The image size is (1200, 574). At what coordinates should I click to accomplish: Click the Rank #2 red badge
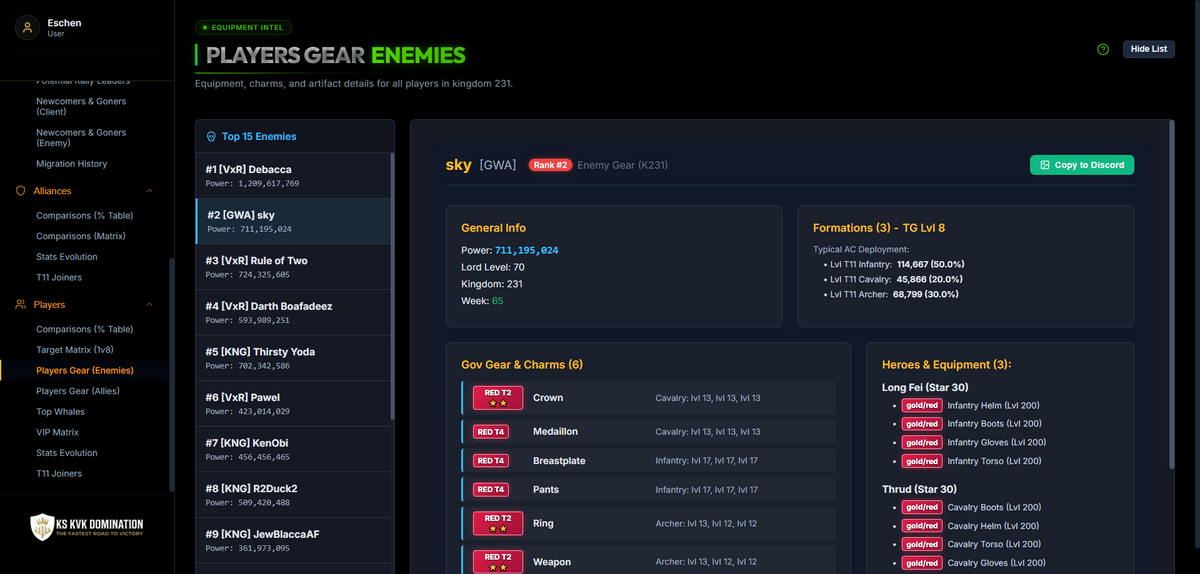point(550,165)
